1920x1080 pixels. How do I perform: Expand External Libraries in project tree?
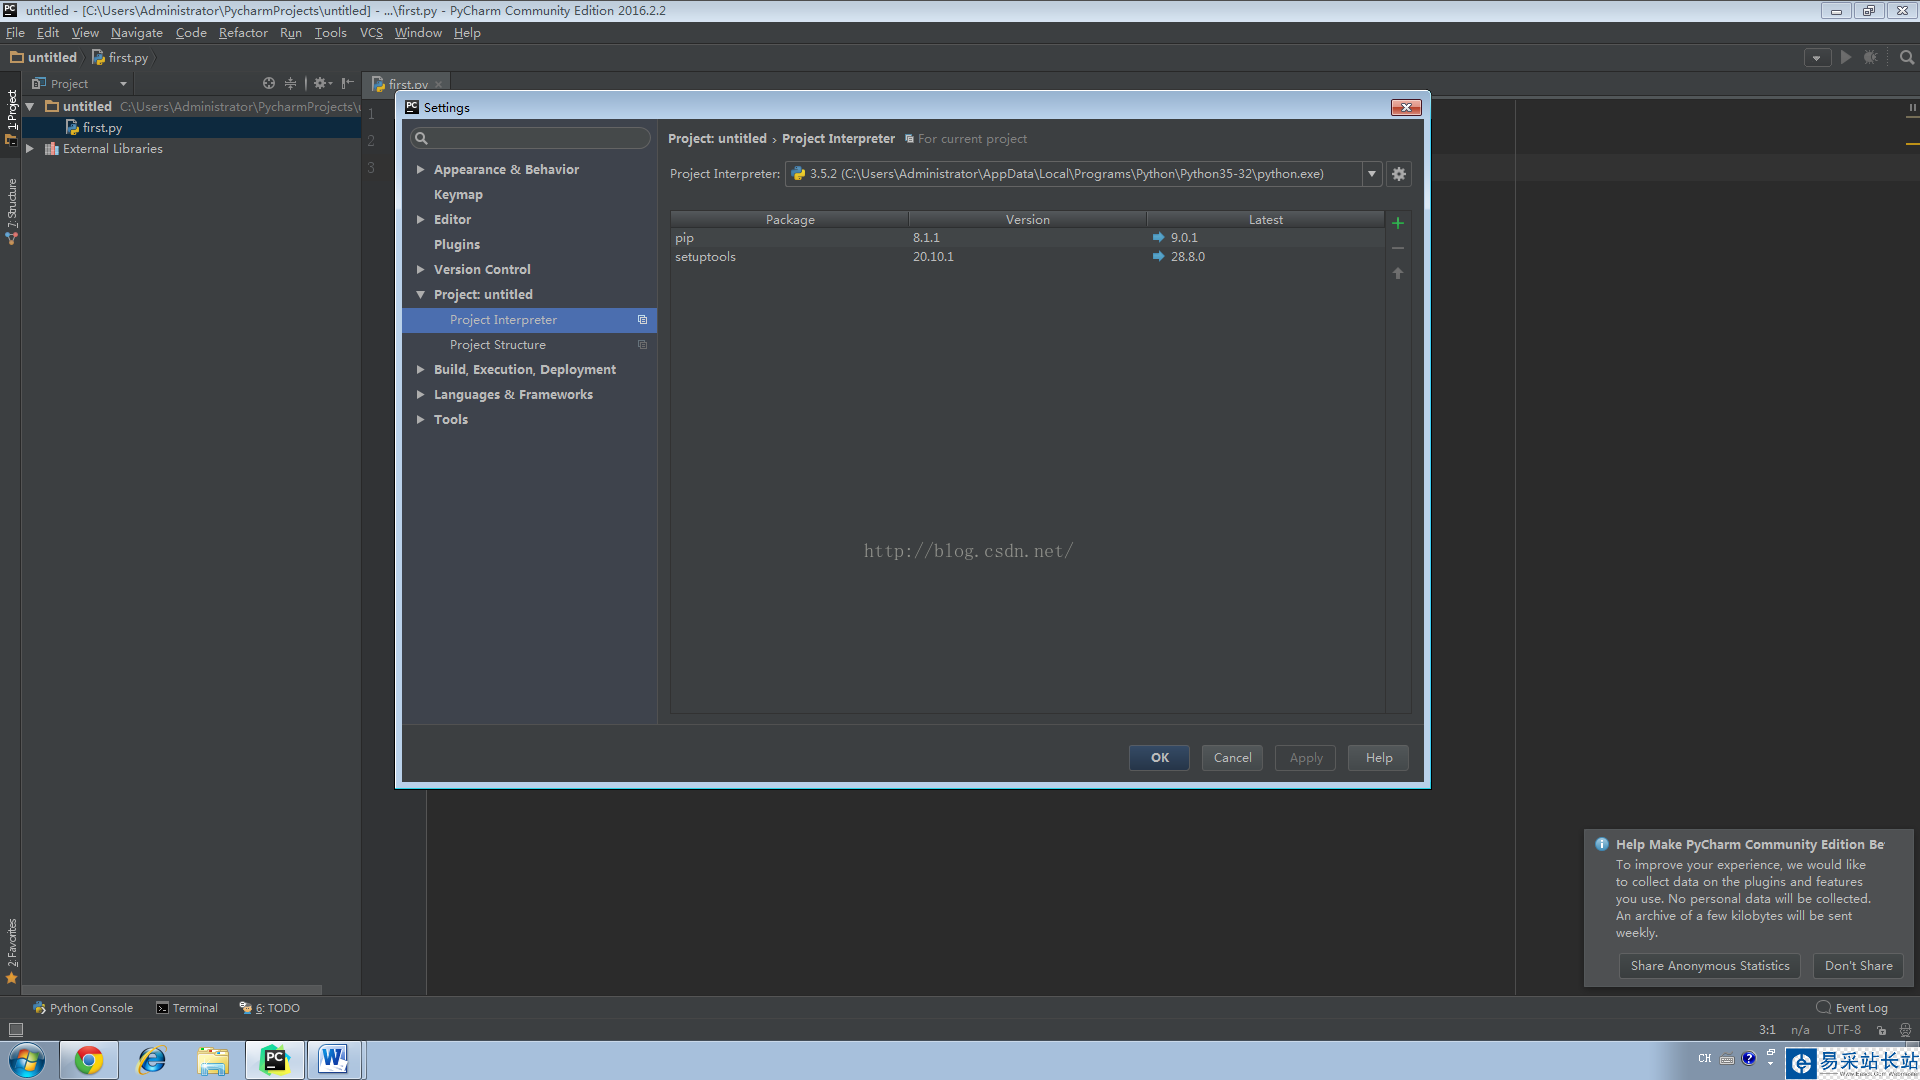click(x=30, y=149)
